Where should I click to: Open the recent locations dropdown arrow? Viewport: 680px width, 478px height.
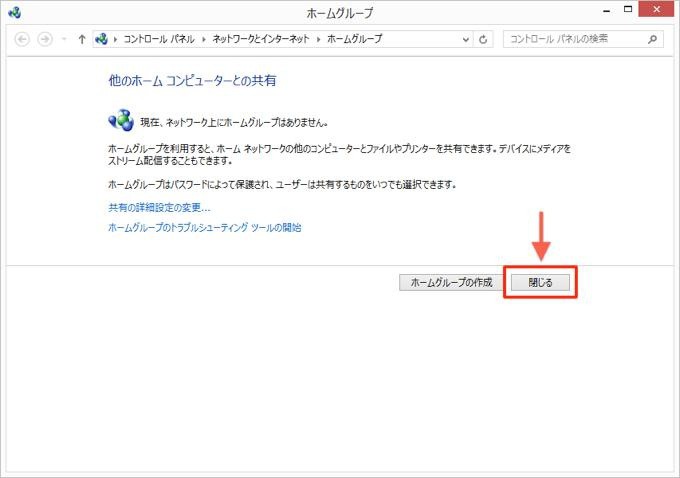click(64, 40)
